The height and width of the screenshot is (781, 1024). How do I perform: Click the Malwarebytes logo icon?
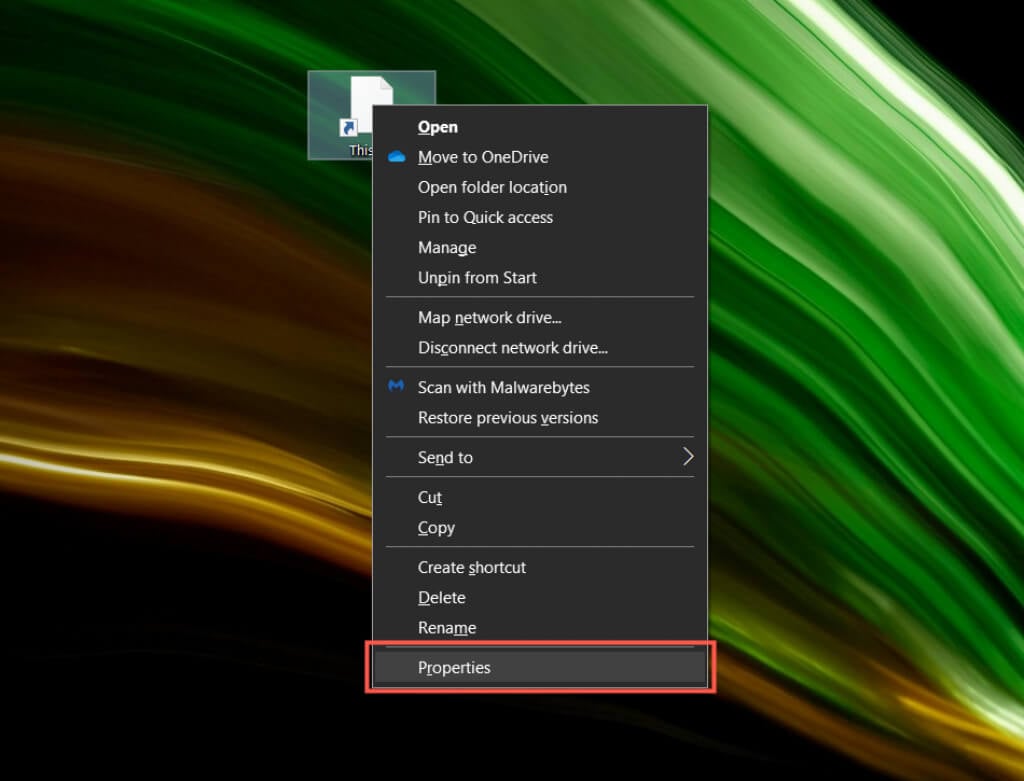(x=396, y=387)
